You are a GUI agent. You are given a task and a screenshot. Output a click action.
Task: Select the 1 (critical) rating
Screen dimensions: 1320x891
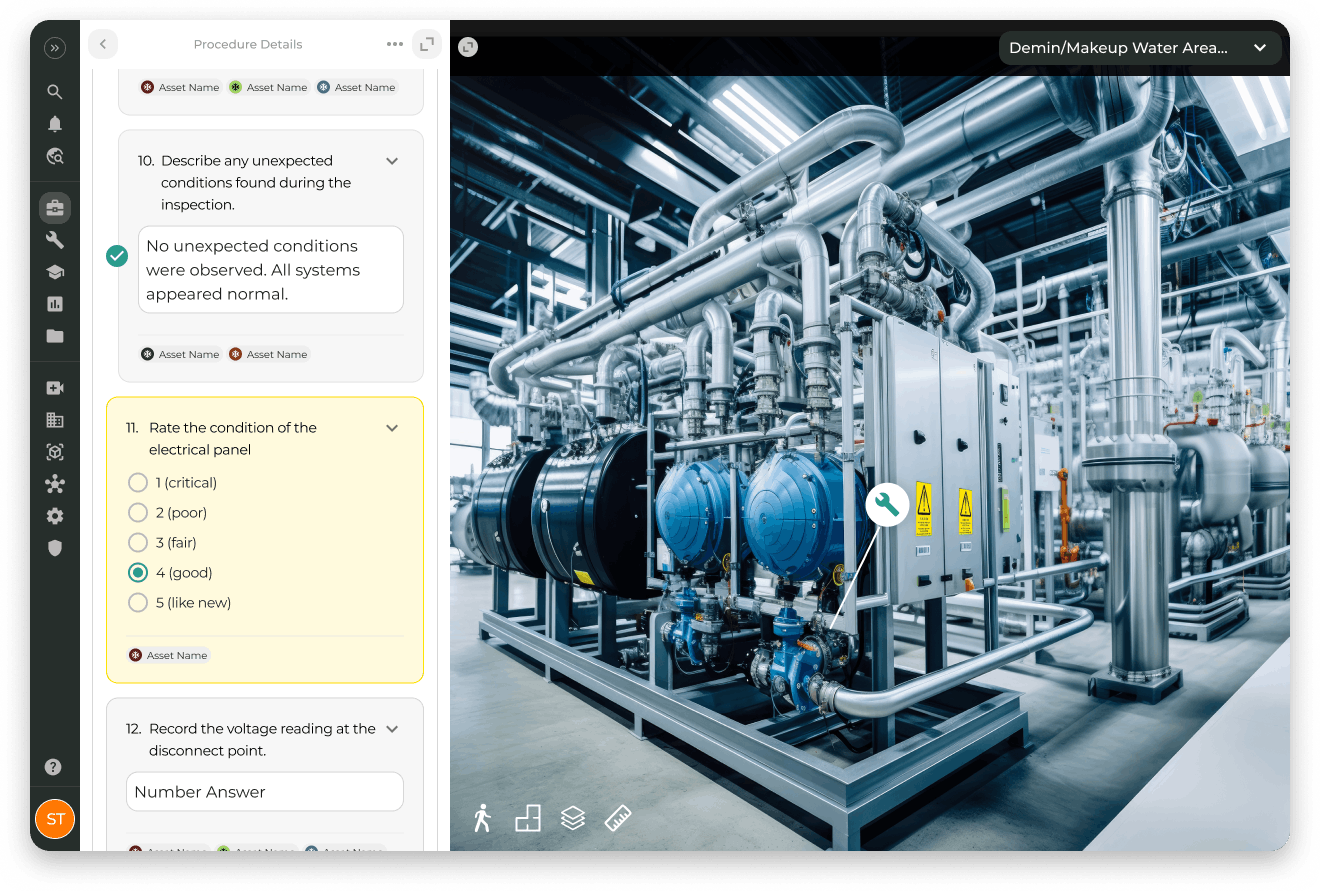tap(138, 483)
